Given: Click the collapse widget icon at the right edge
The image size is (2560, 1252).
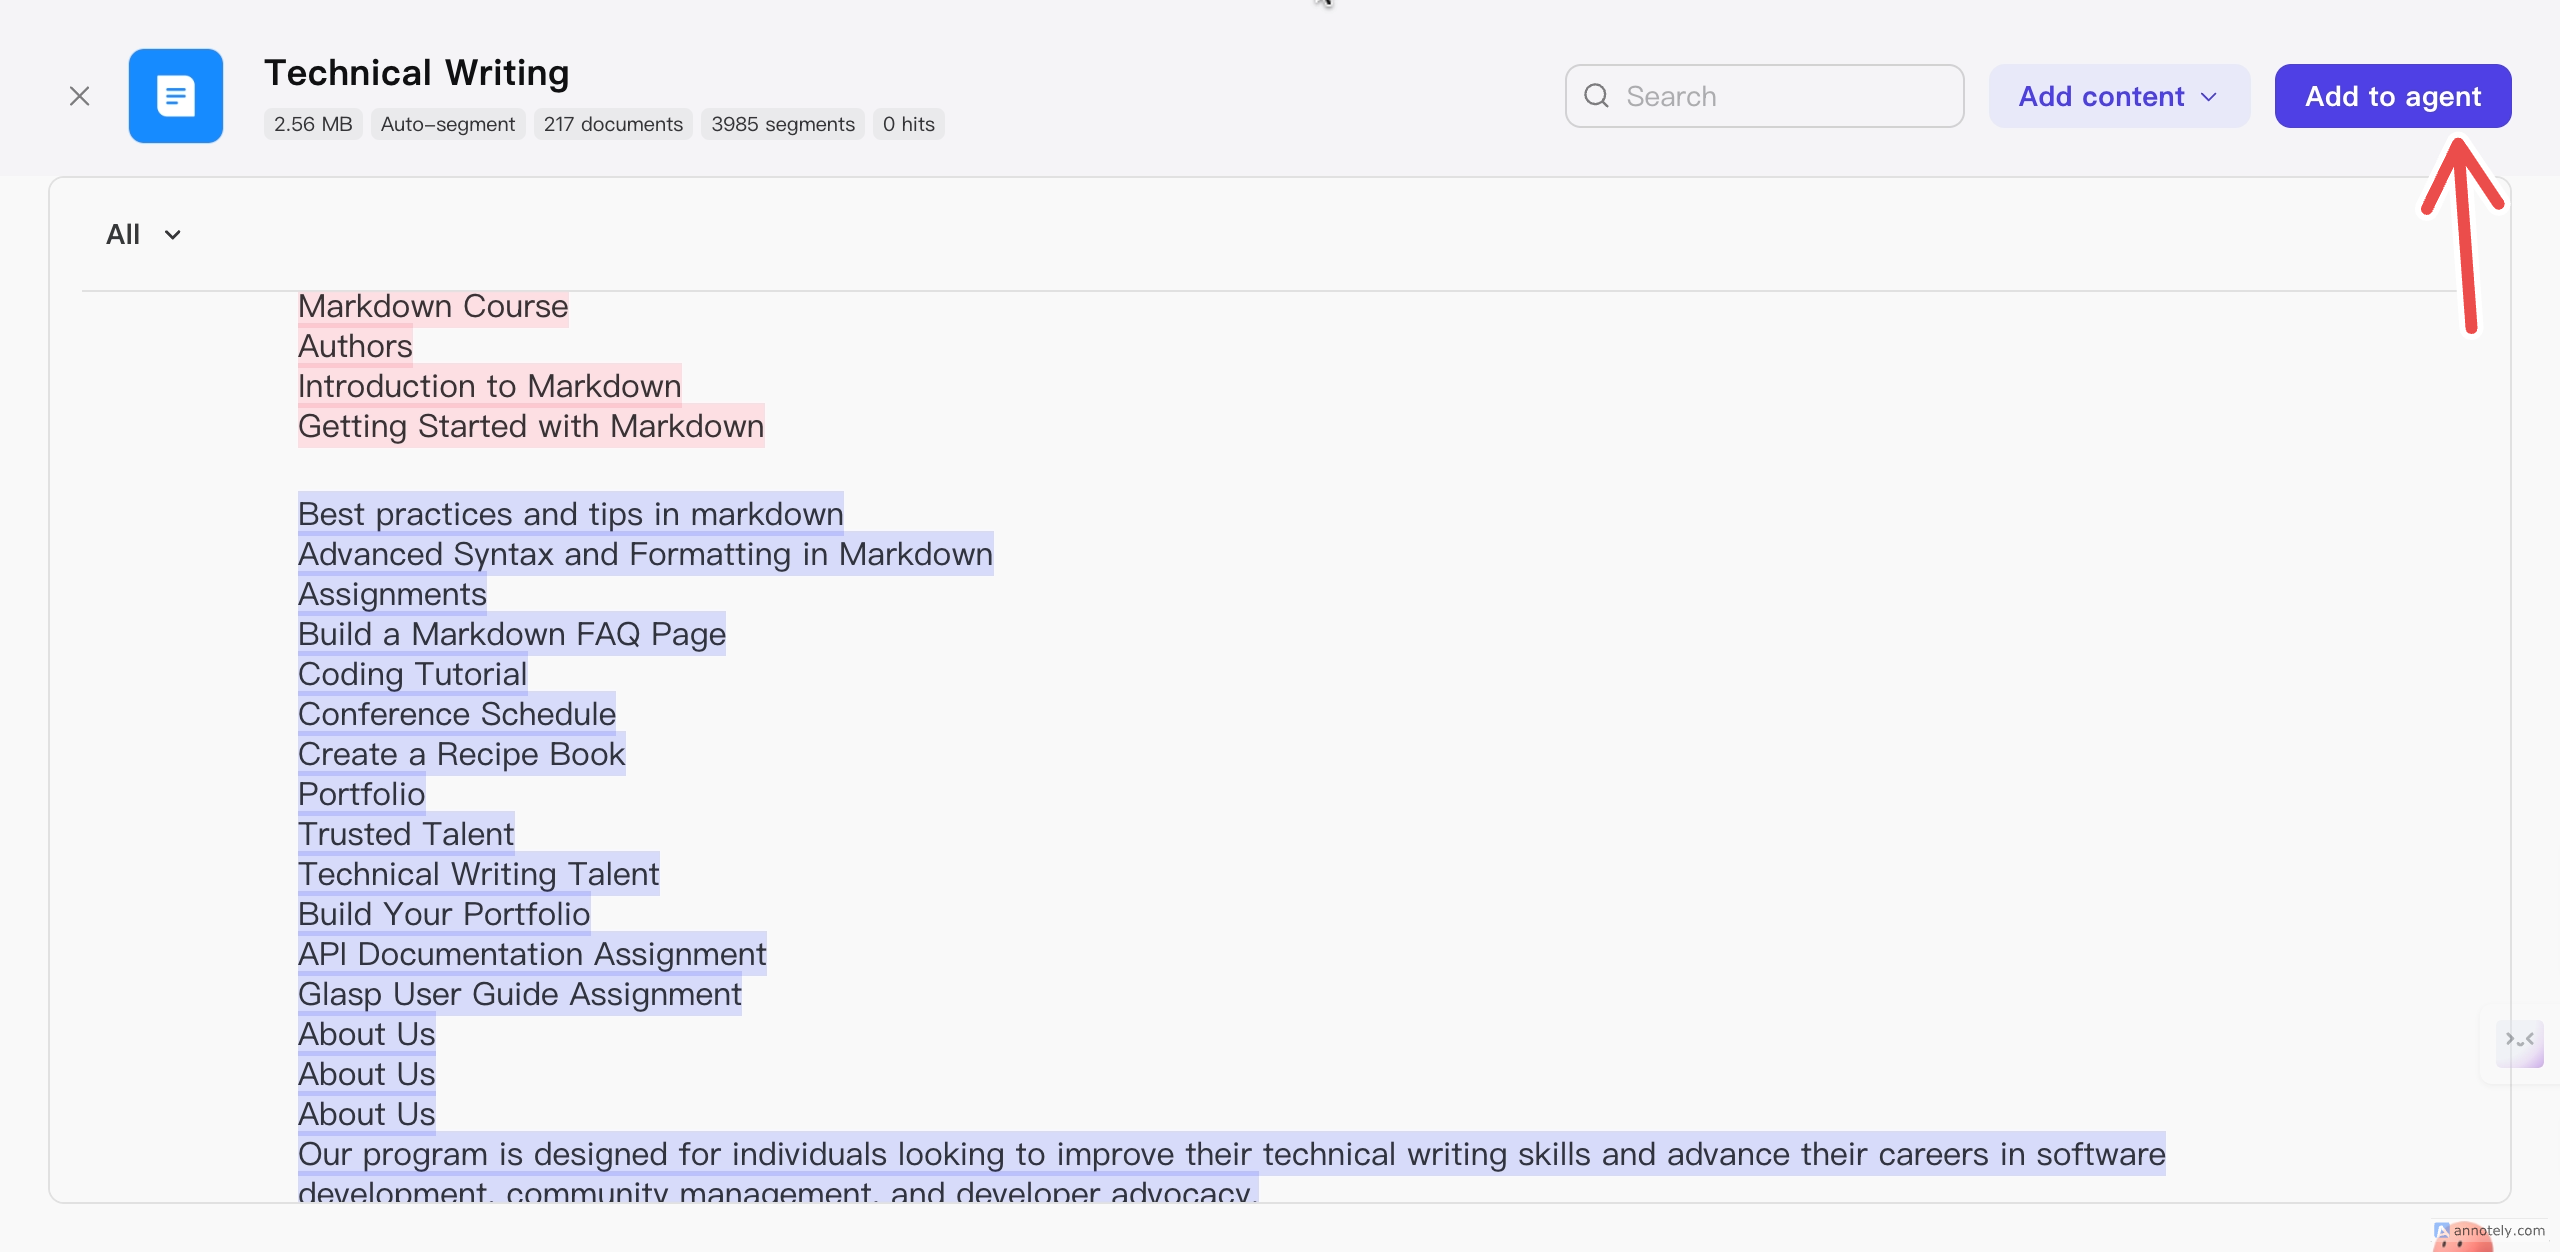Looking at the screenshot, I should [2519, 1042].
